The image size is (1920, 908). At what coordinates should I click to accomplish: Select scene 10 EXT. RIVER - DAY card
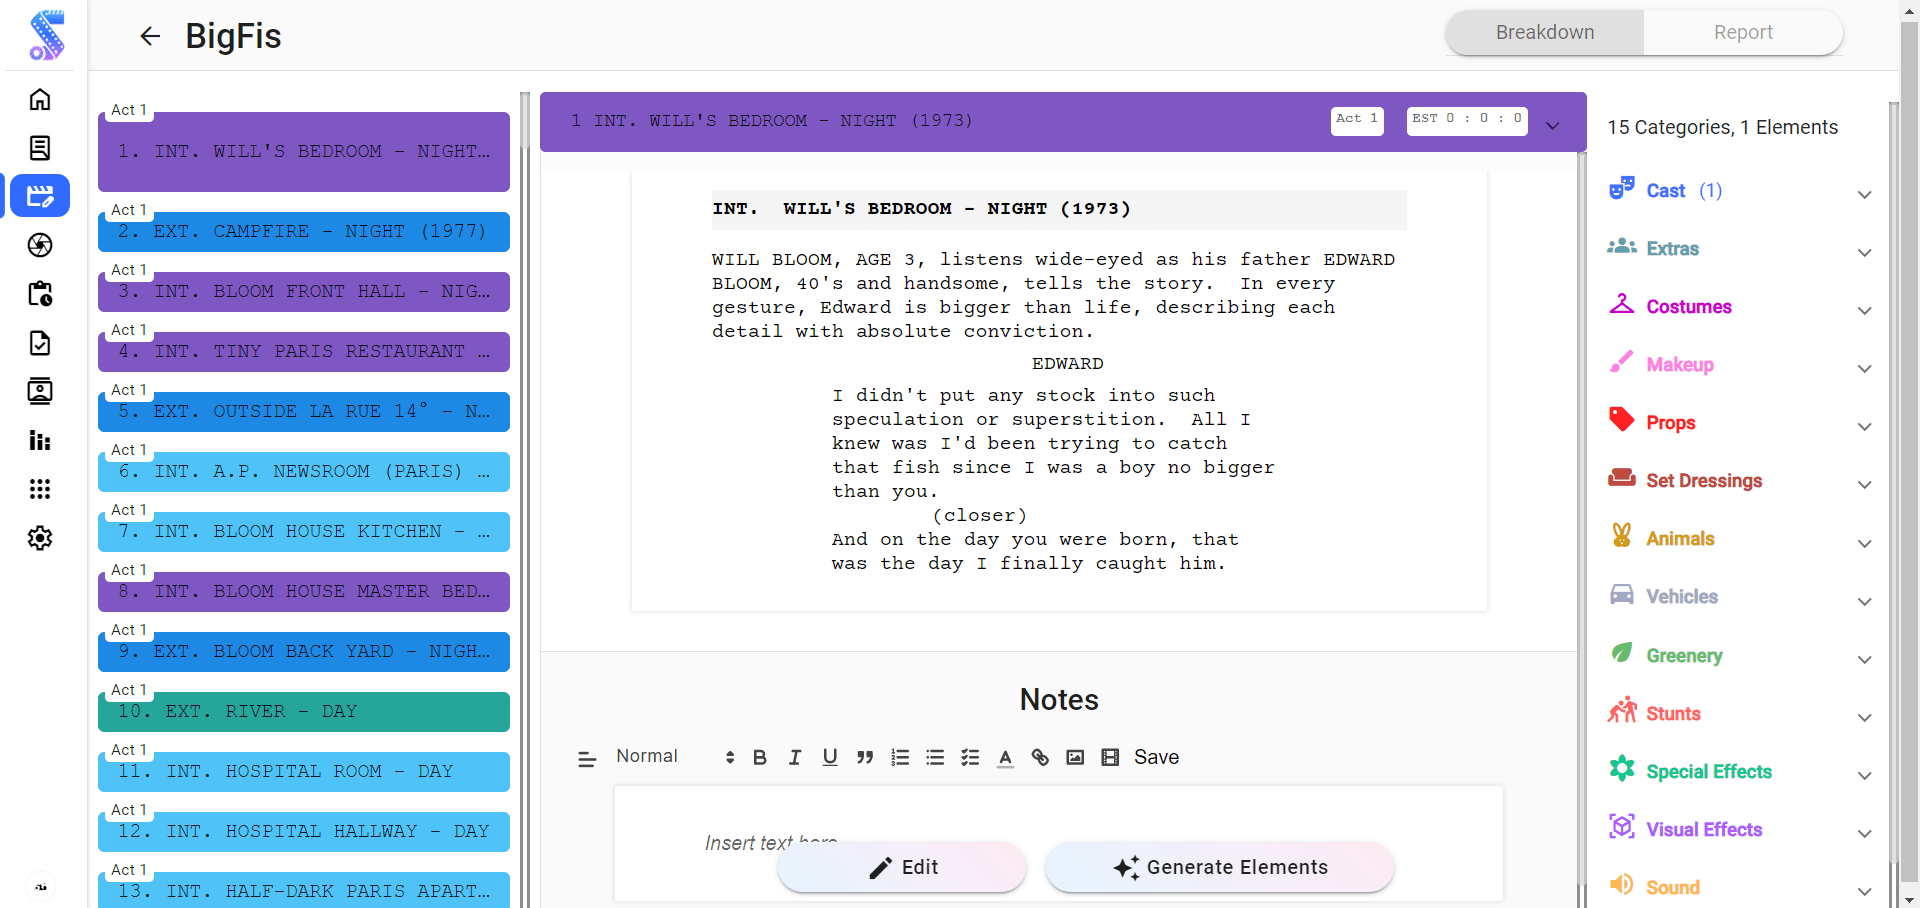pyautogui.click(x=303, y=711)
